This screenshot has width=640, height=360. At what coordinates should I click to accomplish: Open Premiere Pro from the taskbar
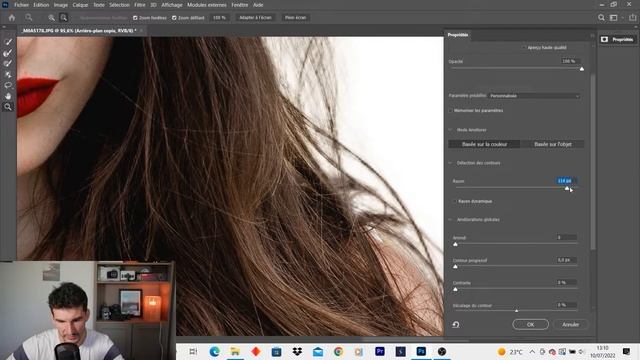380,351
